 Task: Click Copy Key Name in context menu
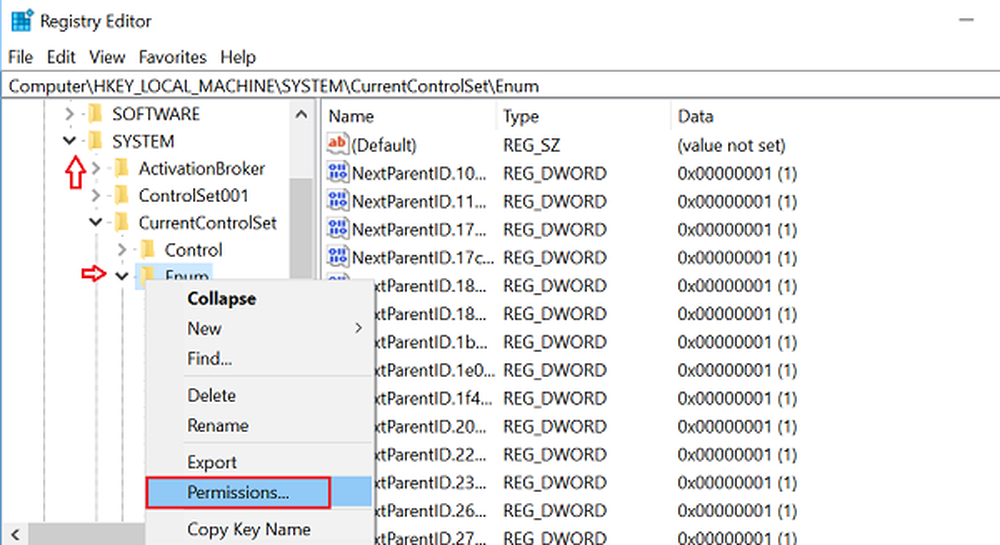[x=248, y=529]
